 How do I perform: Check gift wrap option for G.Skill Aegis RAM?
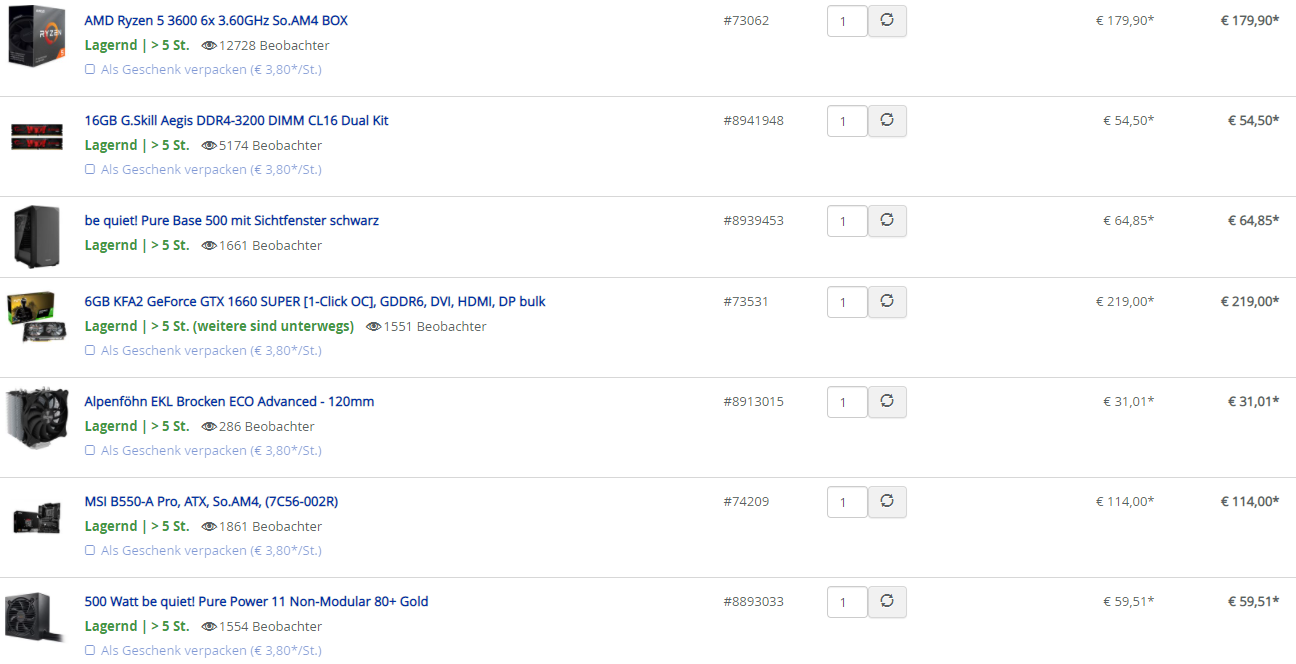point(90,170)
